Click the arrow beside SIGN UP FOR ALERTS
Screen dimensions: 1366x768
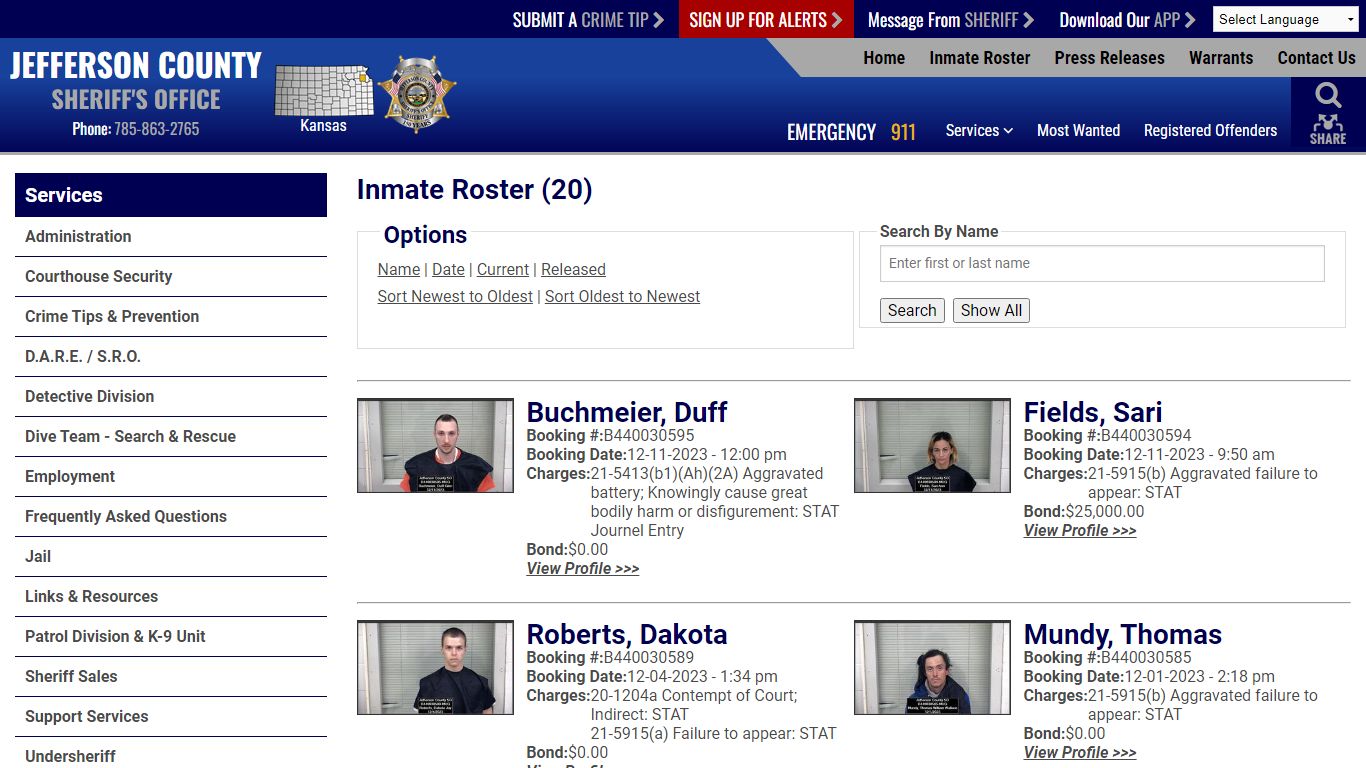click(x=838, y=19)
